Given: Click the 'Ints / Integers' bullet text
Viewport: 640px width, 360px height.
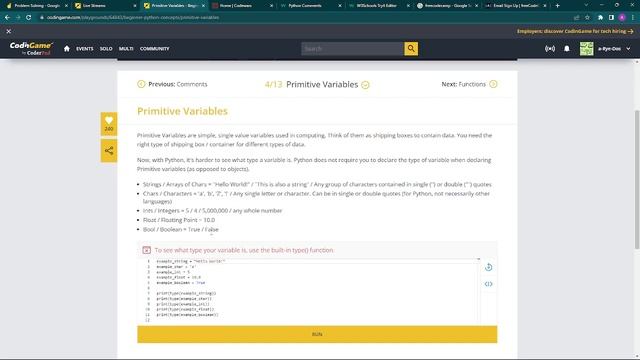Looking at the screenshot, I should 212,211.
